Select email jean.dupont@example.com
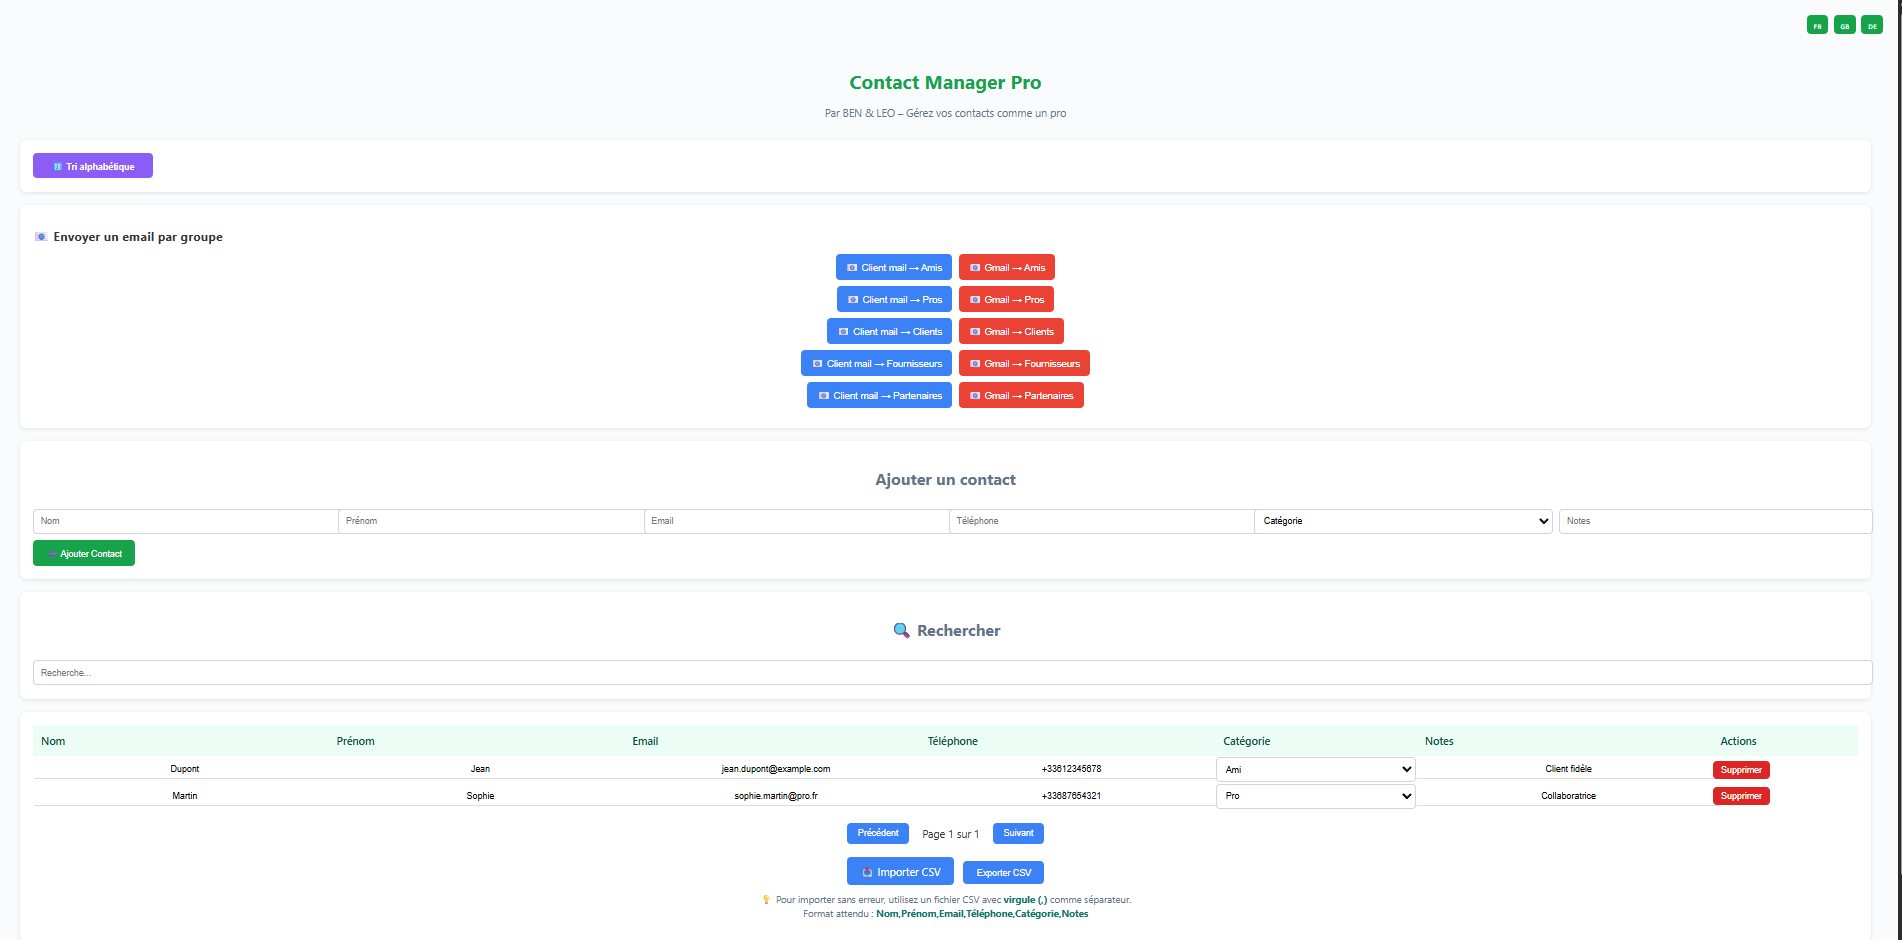 point(776,769)
